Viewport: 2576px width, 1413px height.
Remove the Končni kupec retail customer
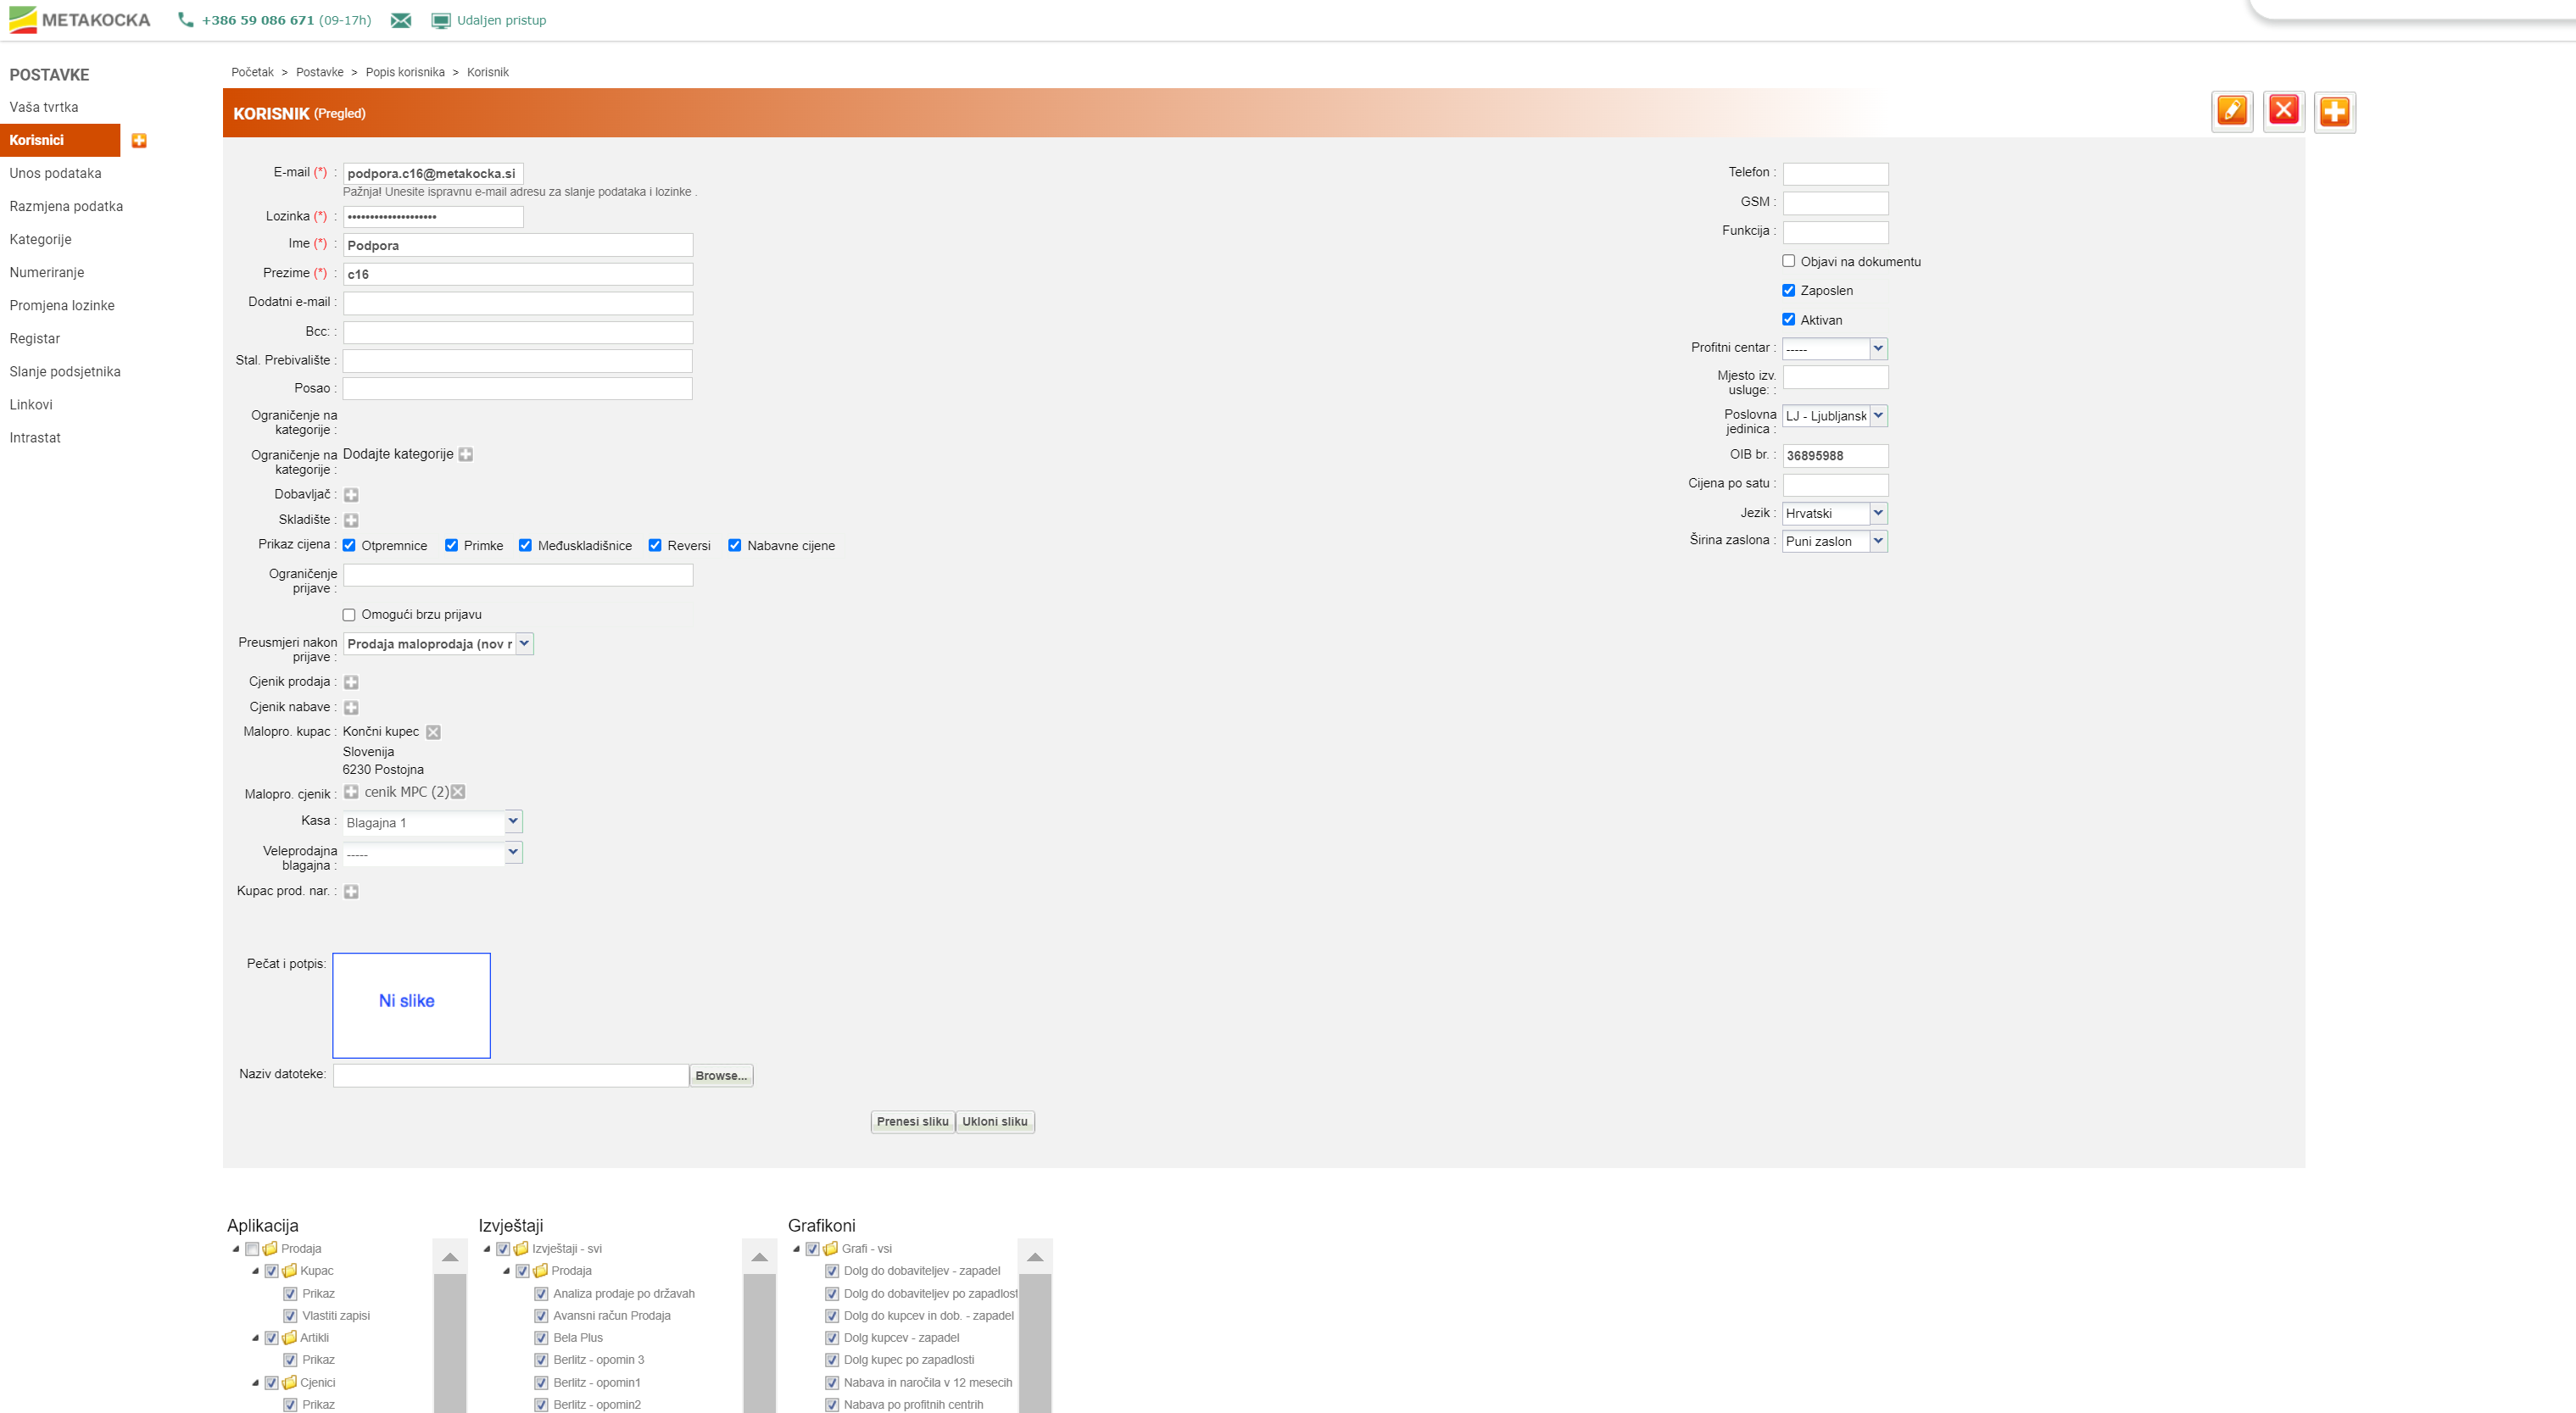click(433, 732)
